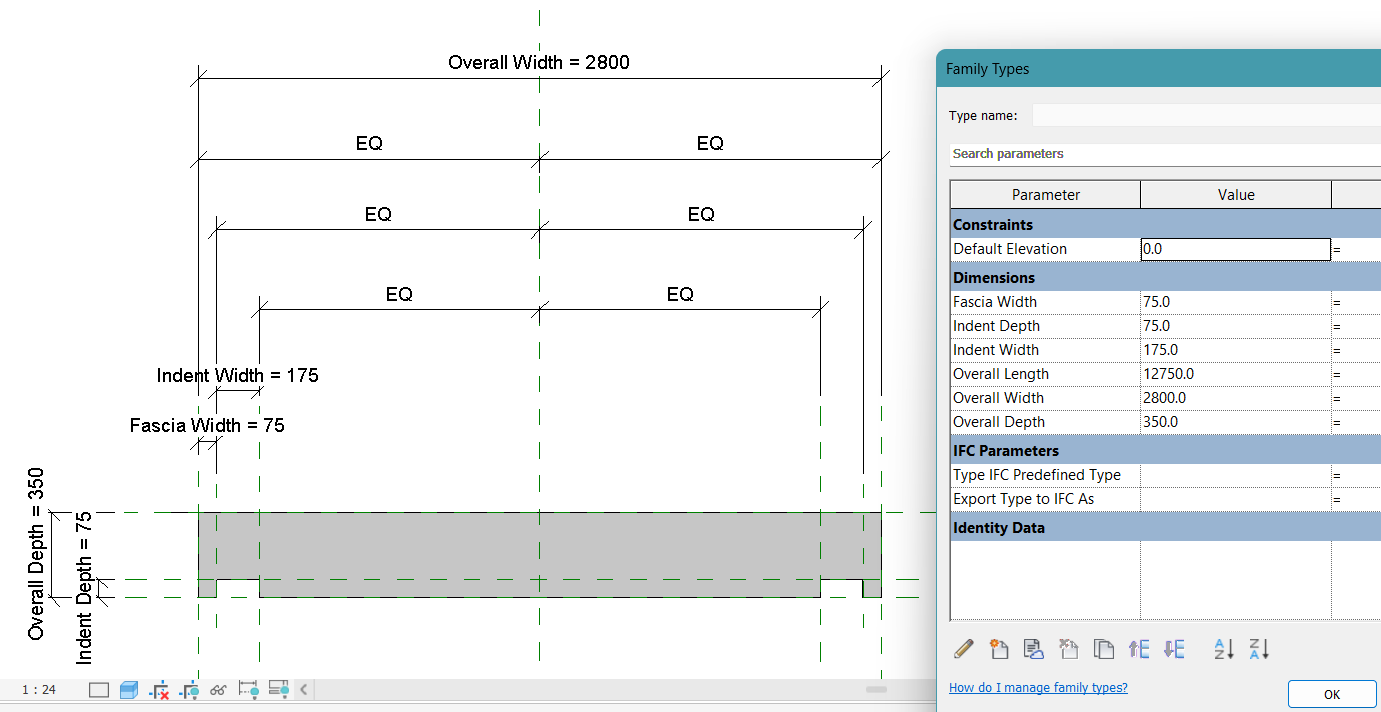Collapse the IFC Parameters group header
Viewport: 1381px width, 712px height.
tap(1165, 451)
